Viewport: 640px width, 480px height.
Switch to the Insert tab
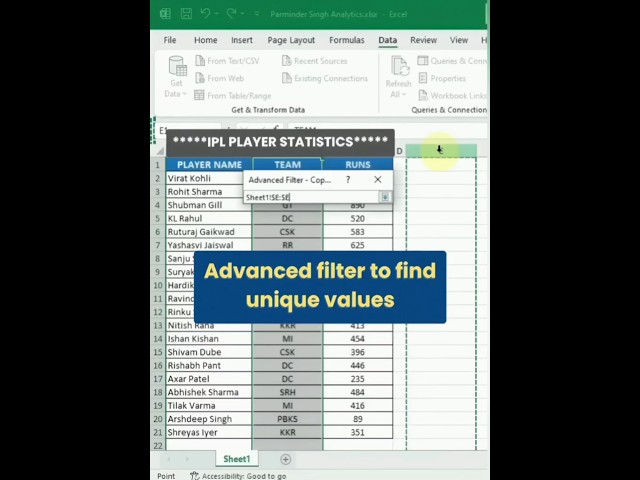coord(242,40)
